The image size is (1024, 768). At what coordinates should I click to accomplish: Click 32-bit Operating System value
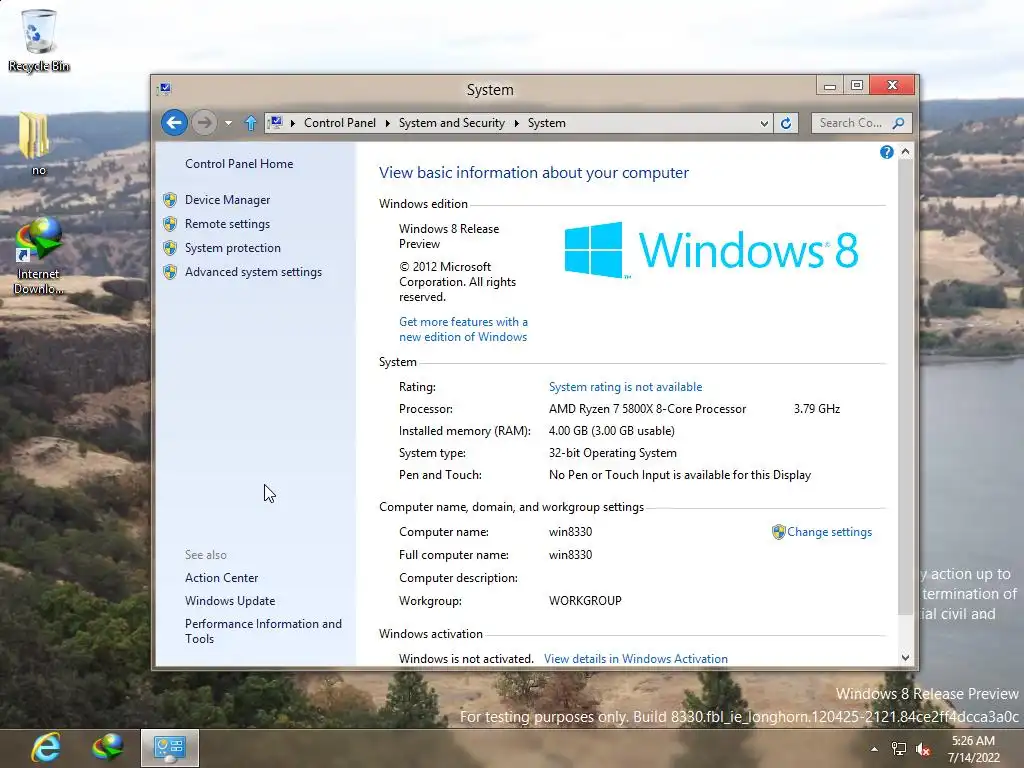point(613,453)
